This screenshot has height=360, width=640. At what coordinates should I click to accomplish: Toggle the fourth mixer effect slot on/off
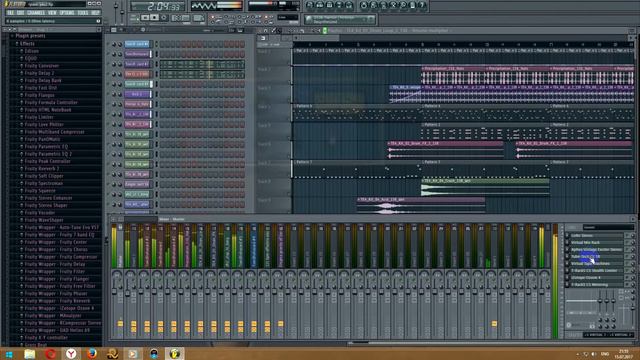[568, 256]
